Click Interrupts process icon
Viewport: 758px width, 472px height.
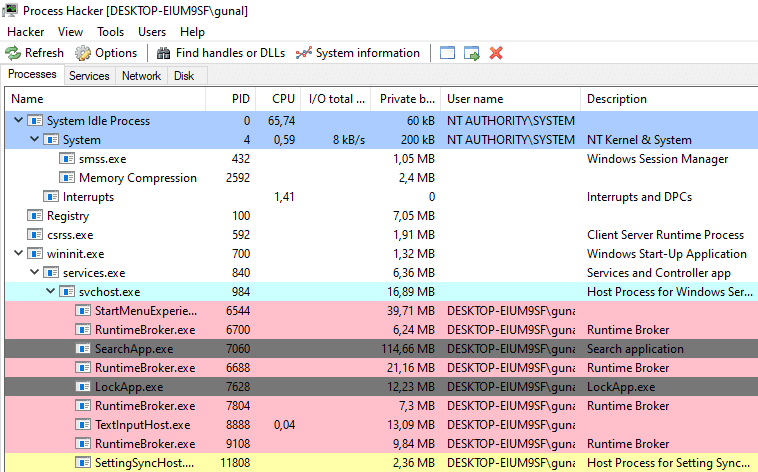tap(51, 196)
